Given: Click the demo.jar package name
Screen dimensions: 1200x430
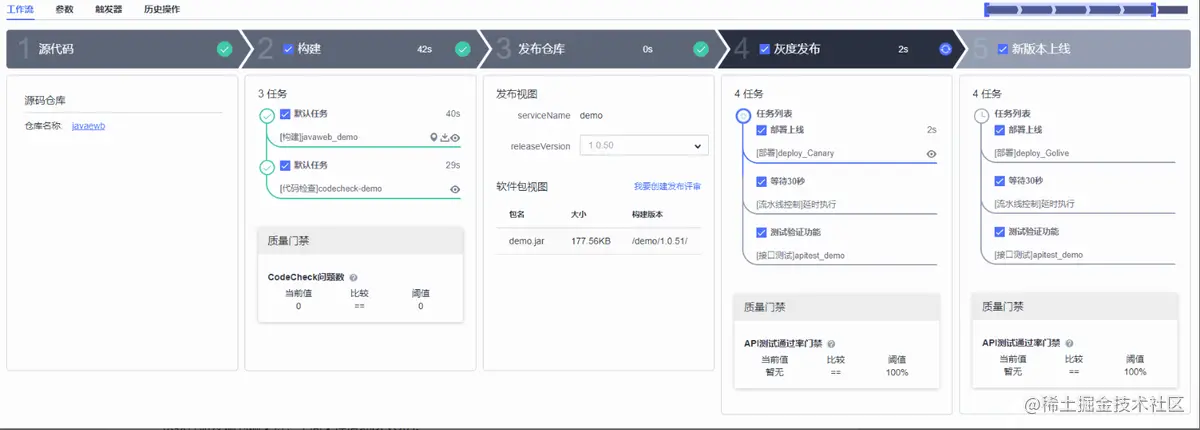Looking at the screenshot, I should tap(526, 241).
